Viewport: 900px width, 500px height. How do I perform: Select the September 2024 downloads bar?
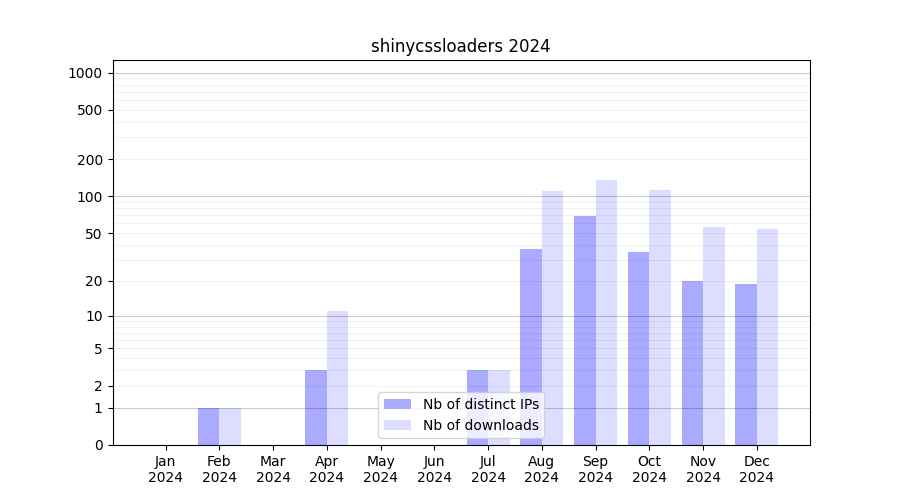(x=606, y=312)
